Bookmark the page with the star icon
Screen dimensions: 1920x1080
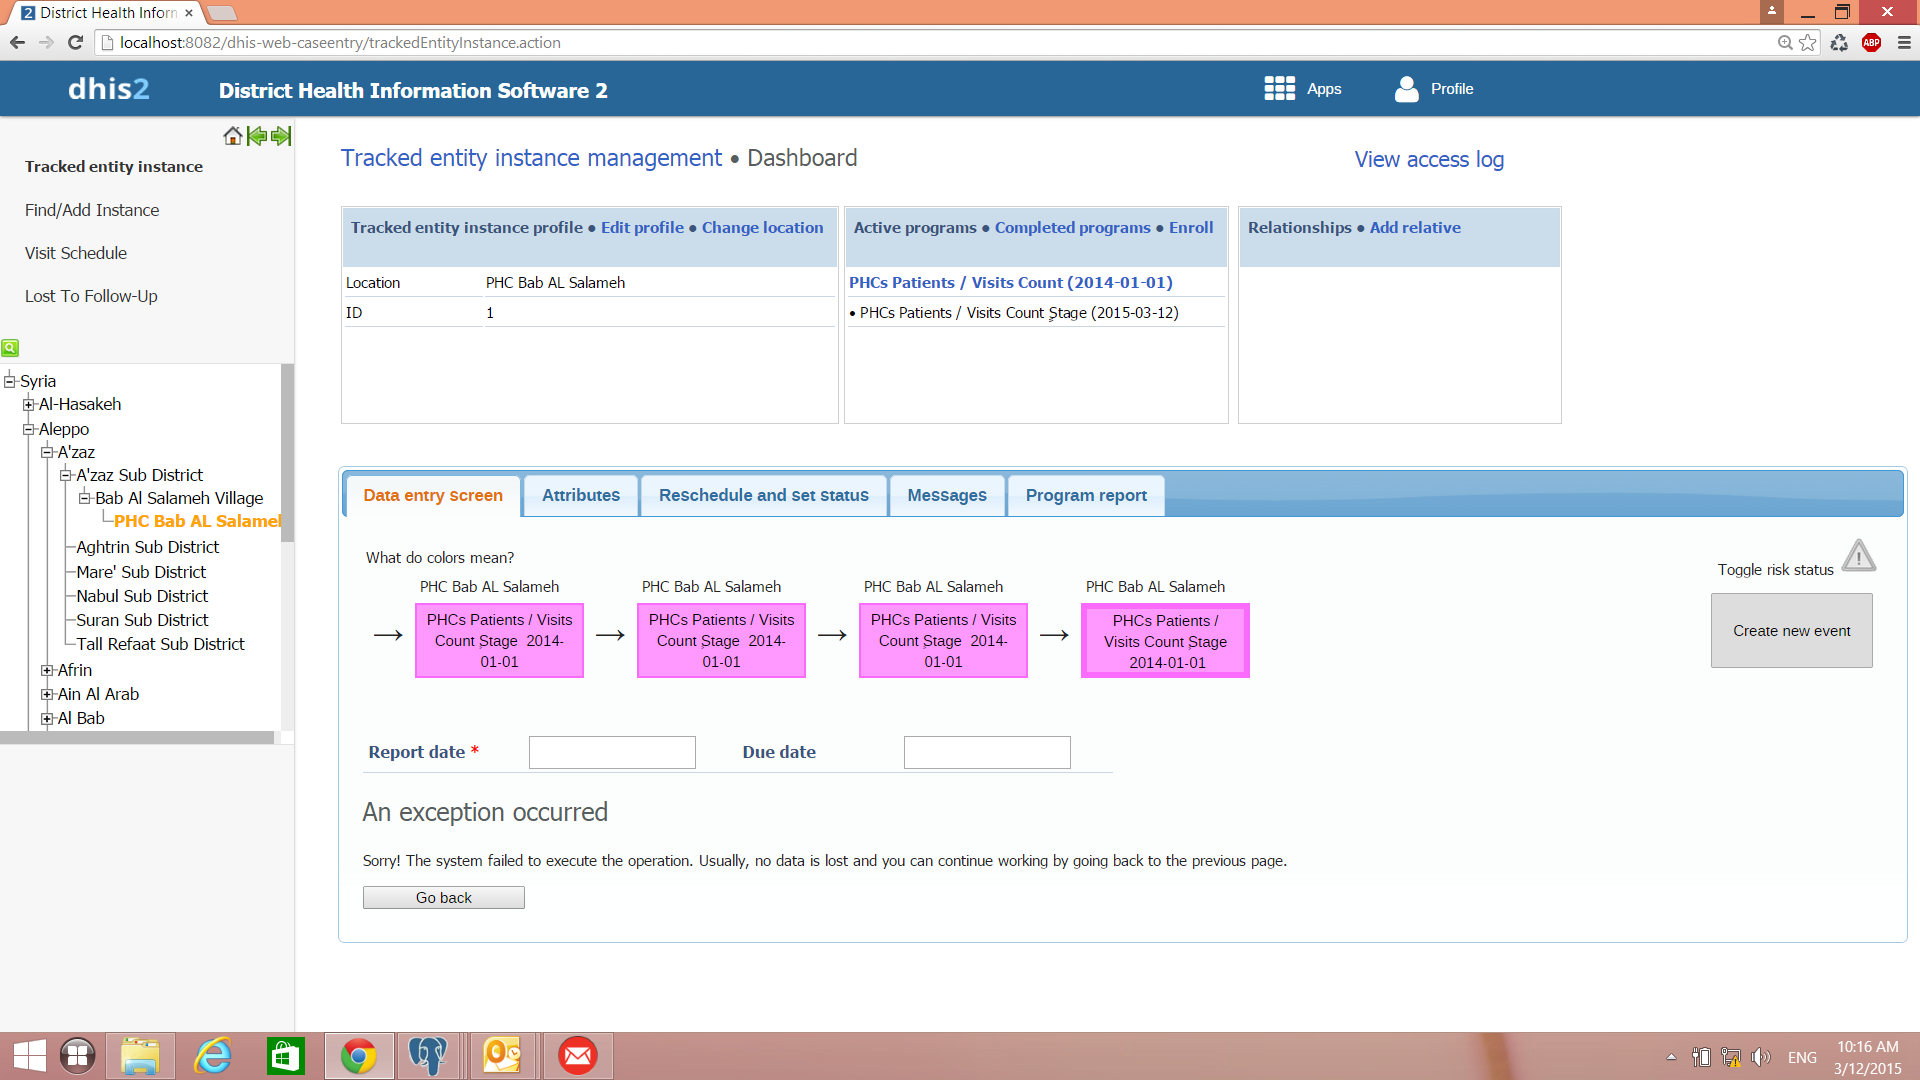click(x=1808, y=42)
